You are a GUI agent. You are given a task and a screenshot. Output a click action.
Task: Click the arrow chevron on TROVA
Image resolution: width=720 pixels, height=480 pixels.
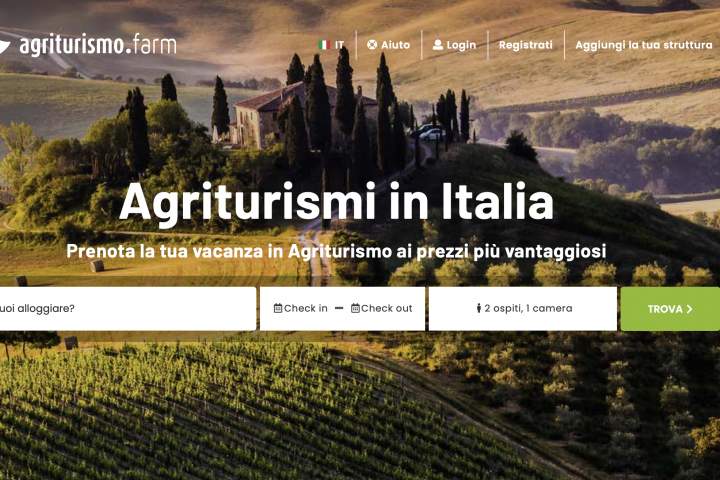[x=689, y=309]
